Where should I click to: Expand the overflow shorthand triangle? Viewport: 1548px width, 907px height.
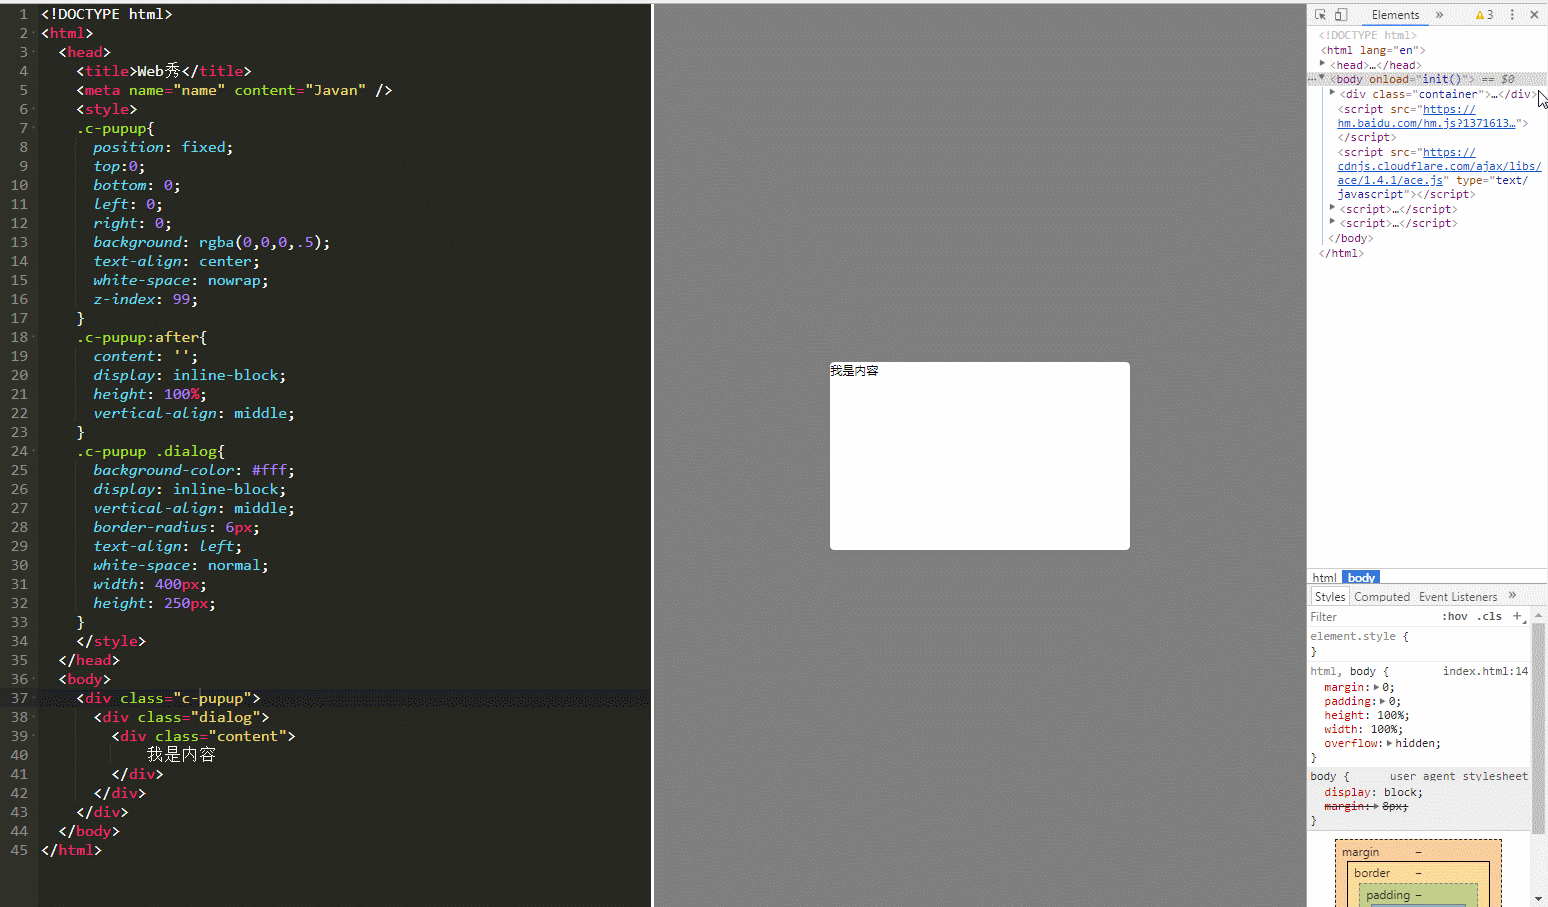pos(1389,743)
